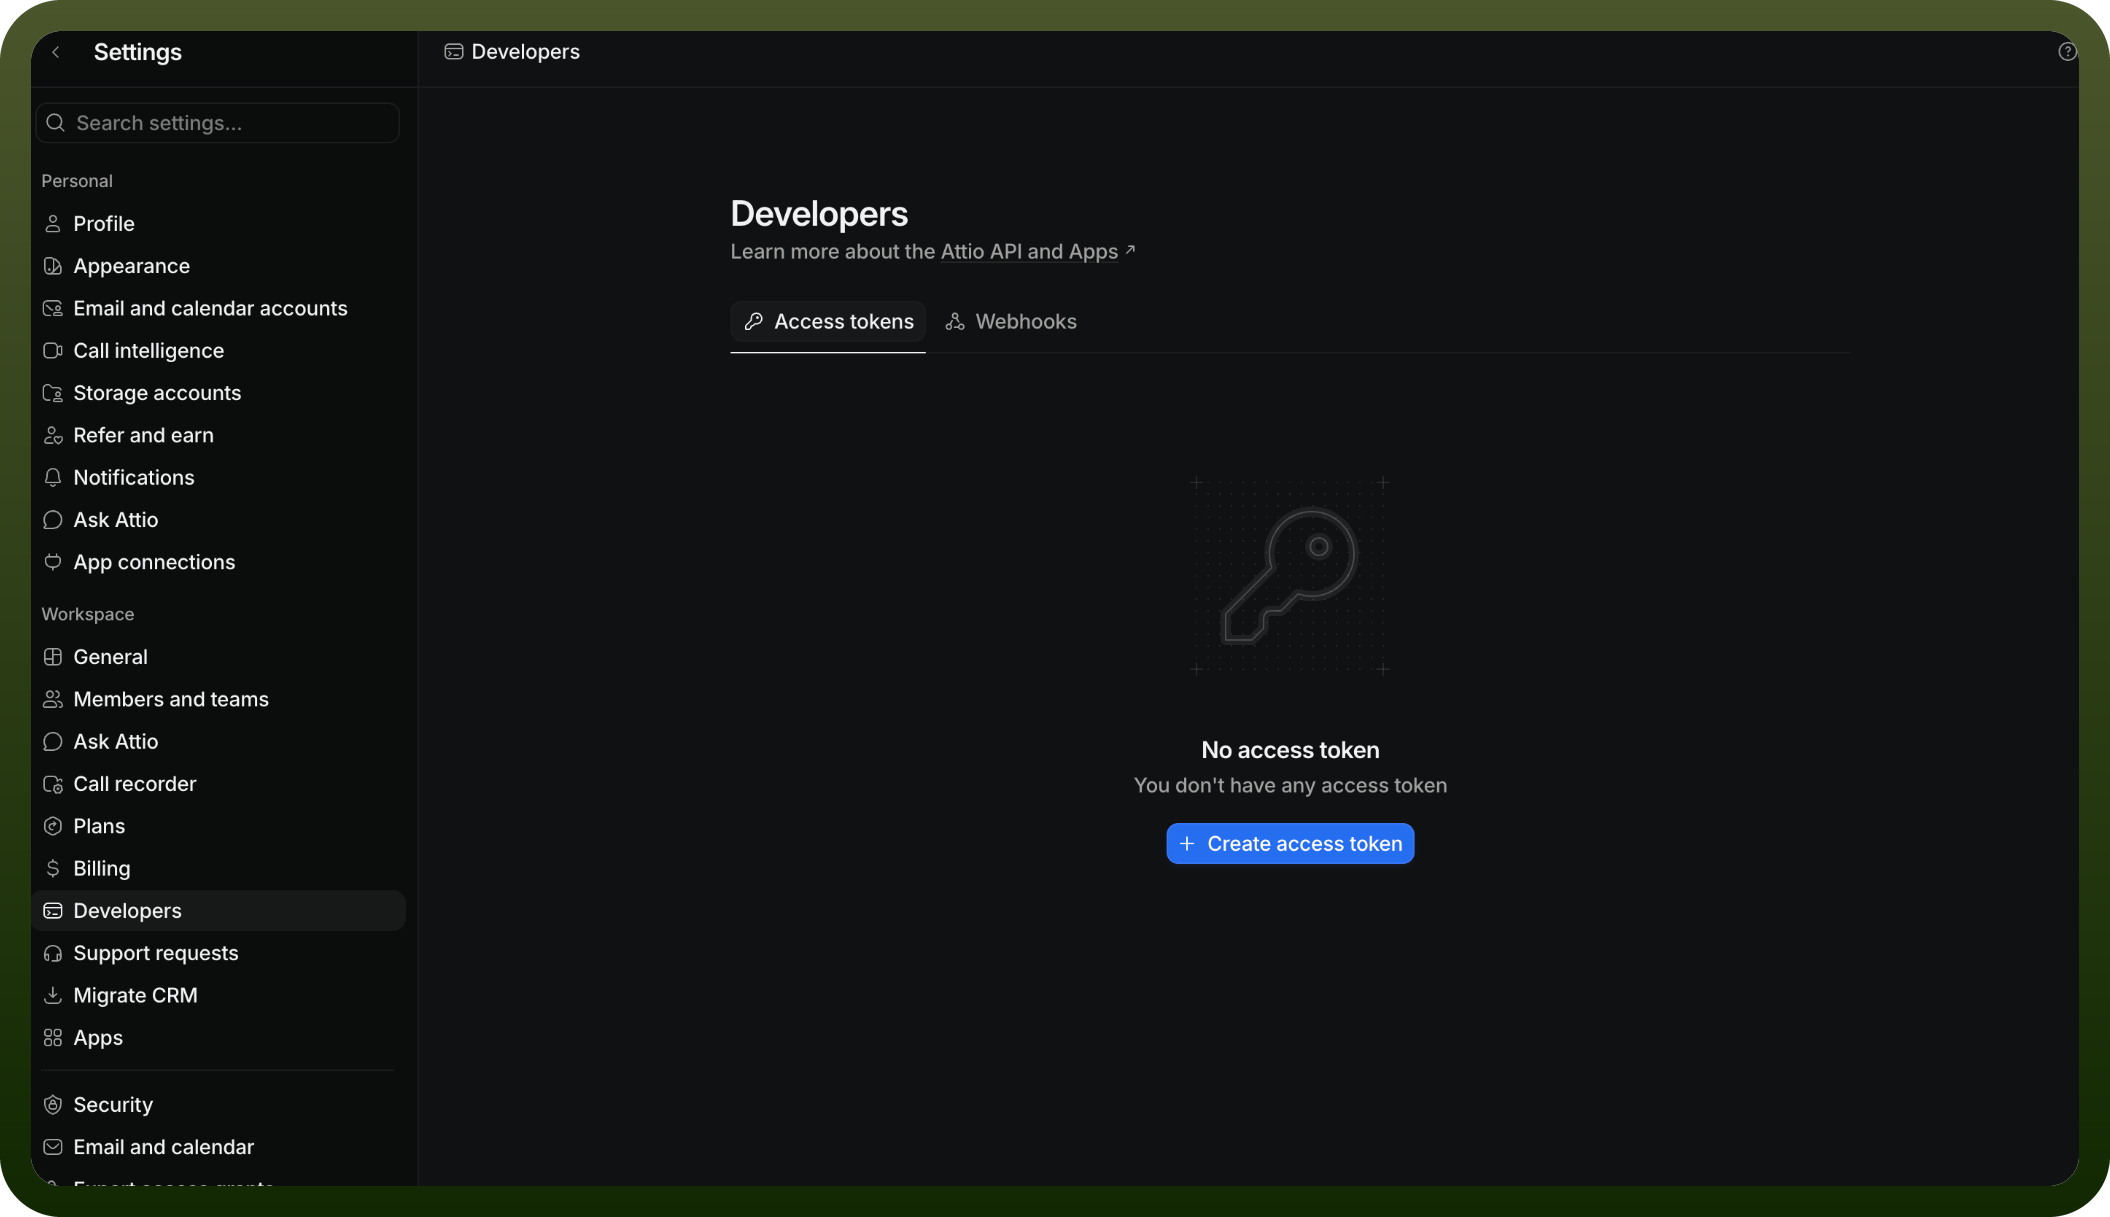
Task: Switch to the Webhooks tab
Action: tap(1011, 321)
